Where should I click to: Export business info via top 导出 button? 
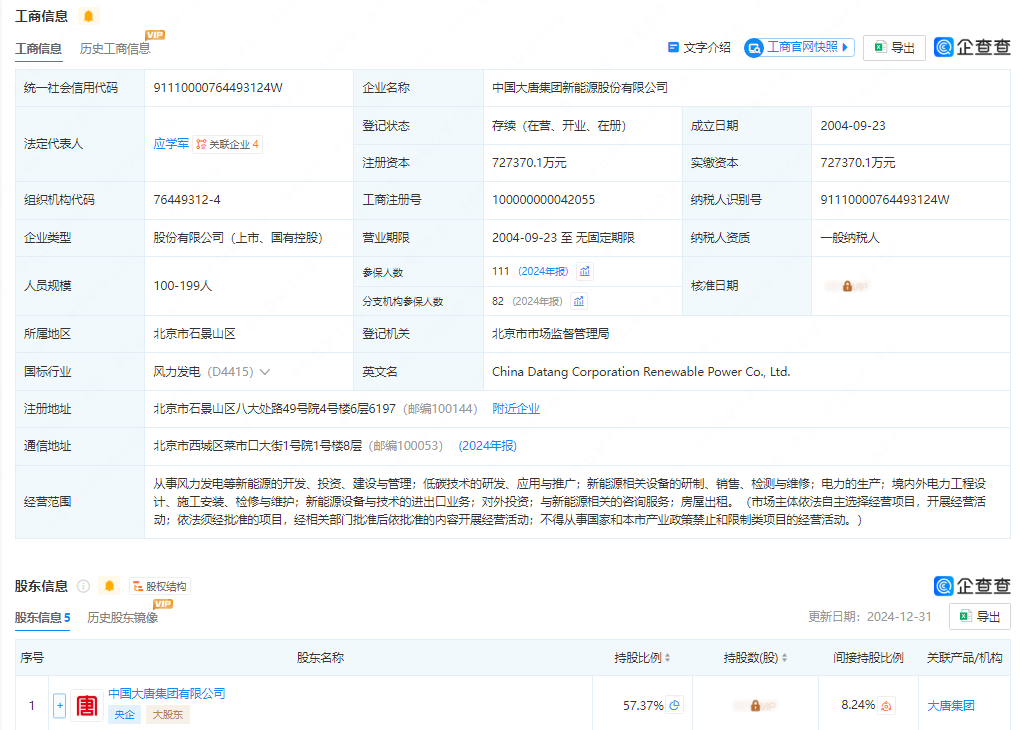[894, 47]
